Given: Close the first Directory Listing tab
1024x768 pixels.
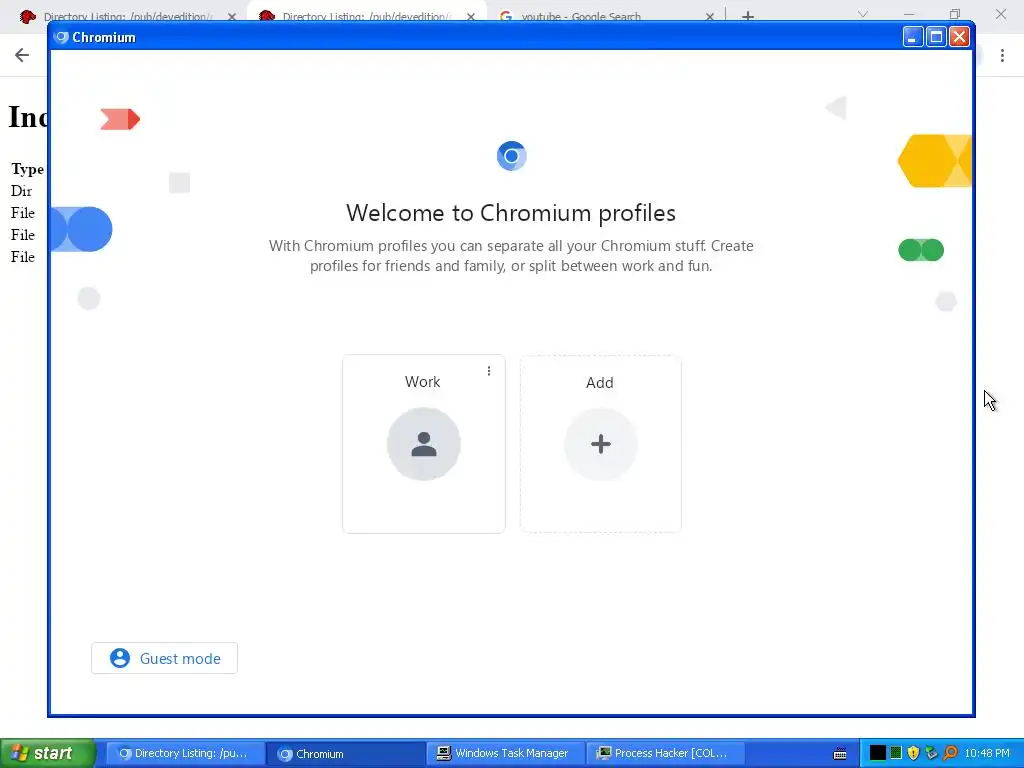Looking at the screenshot, I should click(x=232, y=16).
